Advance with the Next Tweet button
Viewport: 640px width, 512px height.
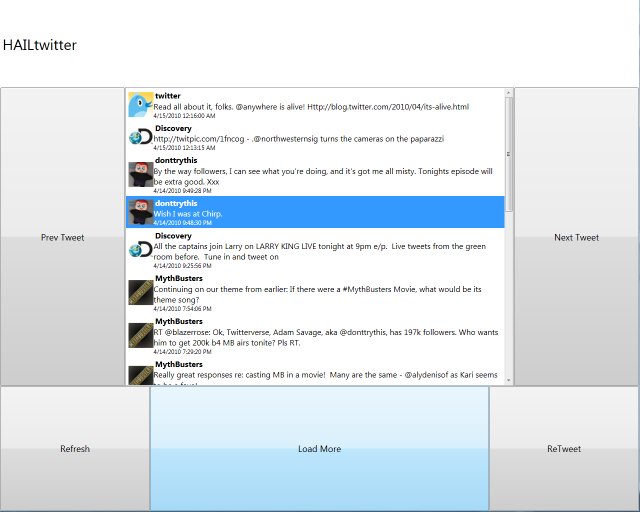point(576,238)
